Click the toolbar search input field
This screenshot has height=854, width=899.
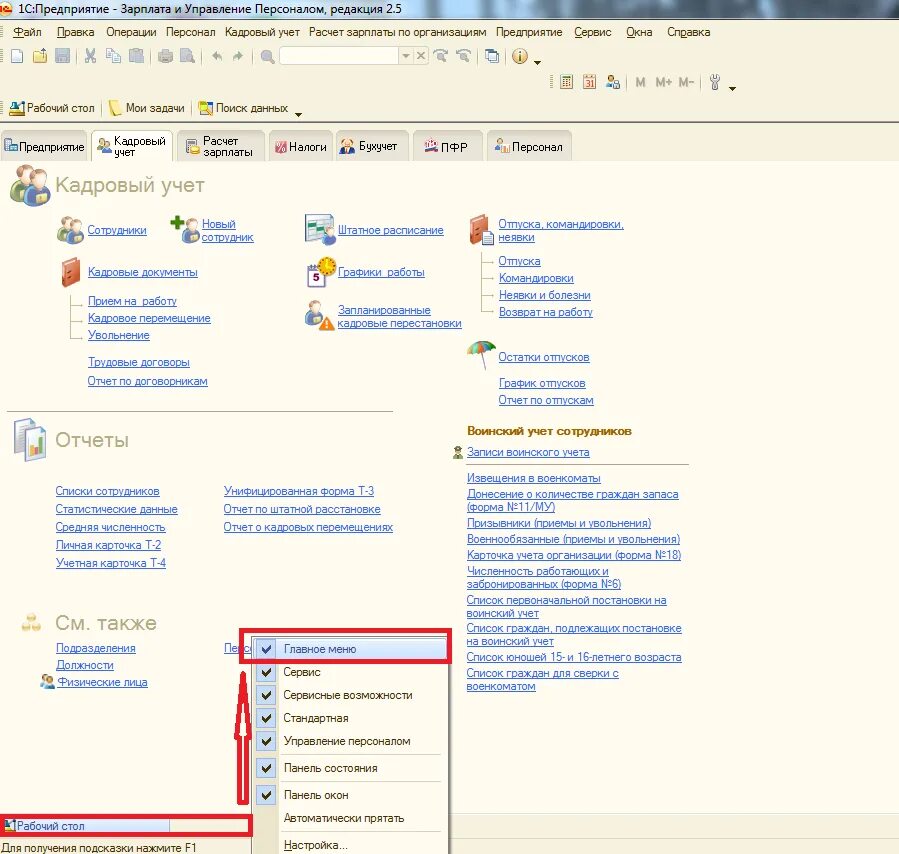pos(339,56)
